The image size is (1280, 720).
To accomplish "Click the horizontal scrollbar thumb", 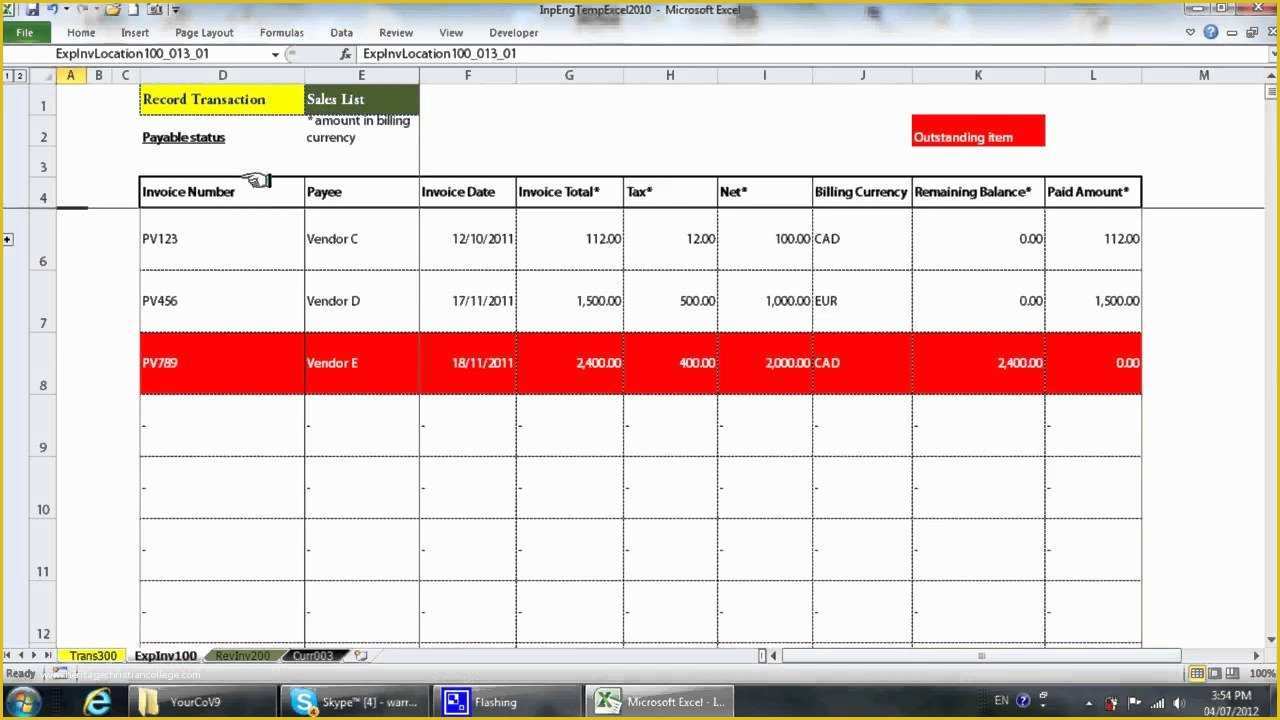I will point(981,656).
